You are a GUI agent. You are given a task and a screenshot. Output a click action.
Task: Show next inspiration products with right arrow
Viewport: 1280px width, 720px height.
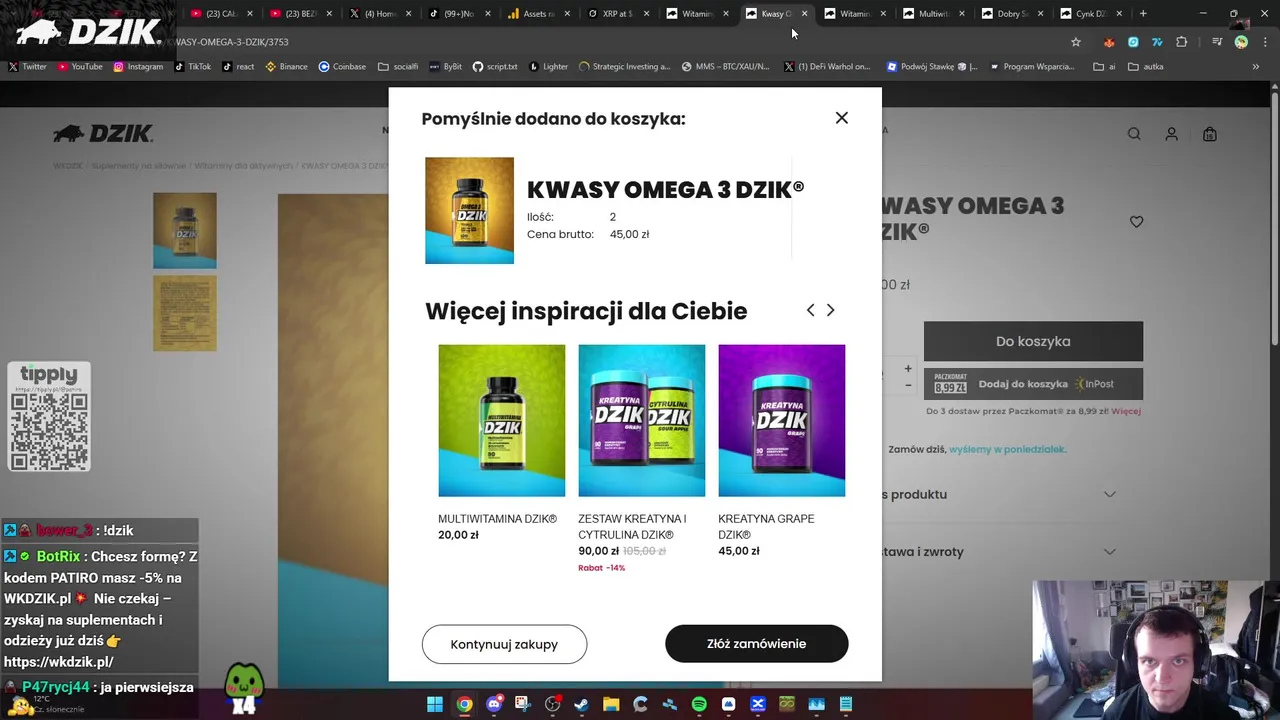(x=830, y=311)
